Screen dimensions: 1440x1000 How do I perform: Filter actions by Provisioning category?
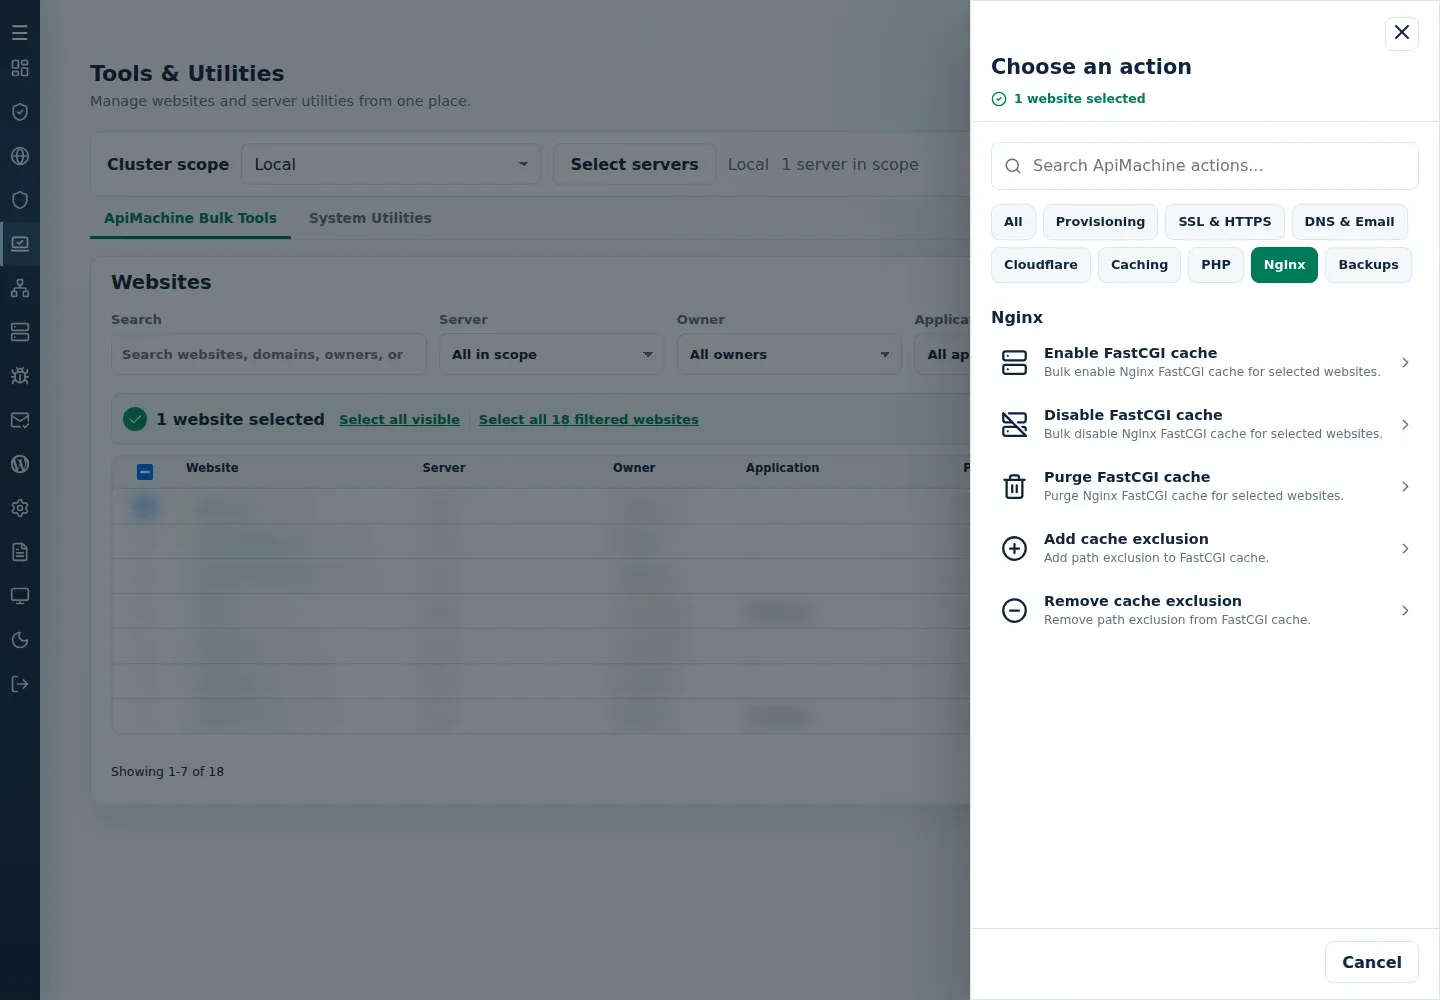1100,222
